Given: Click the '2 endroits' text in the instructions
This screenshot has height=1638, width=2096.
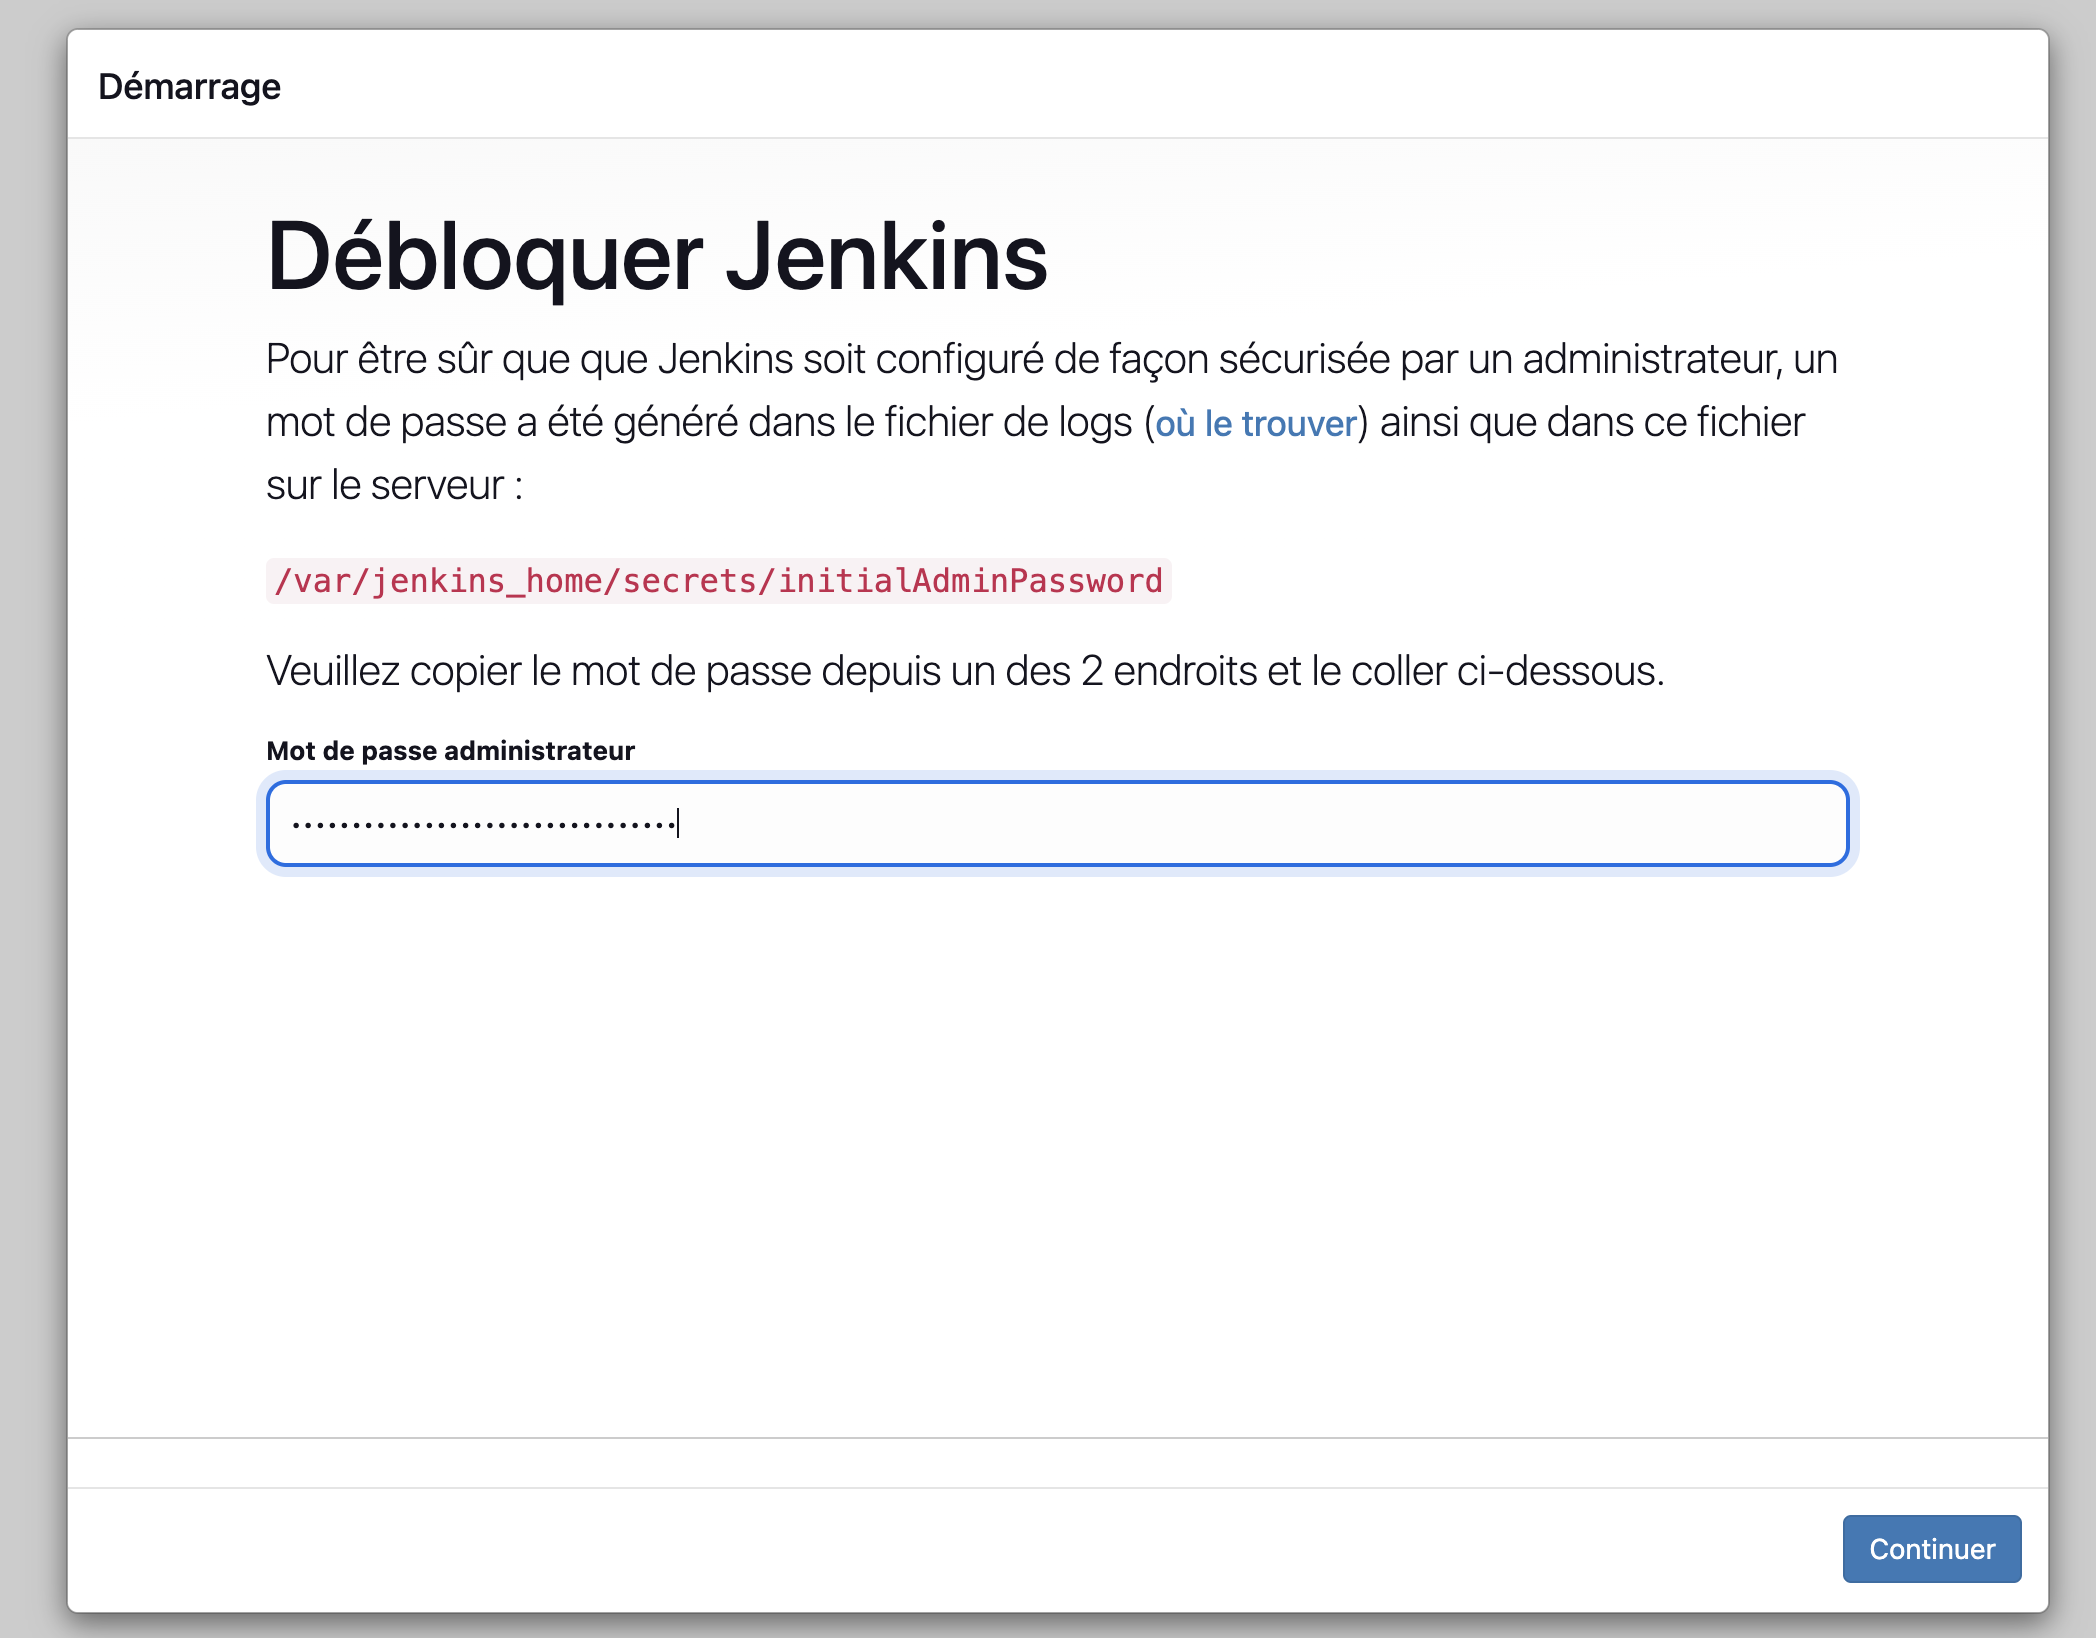Looking at the screenshot, I should (1168, 671).
